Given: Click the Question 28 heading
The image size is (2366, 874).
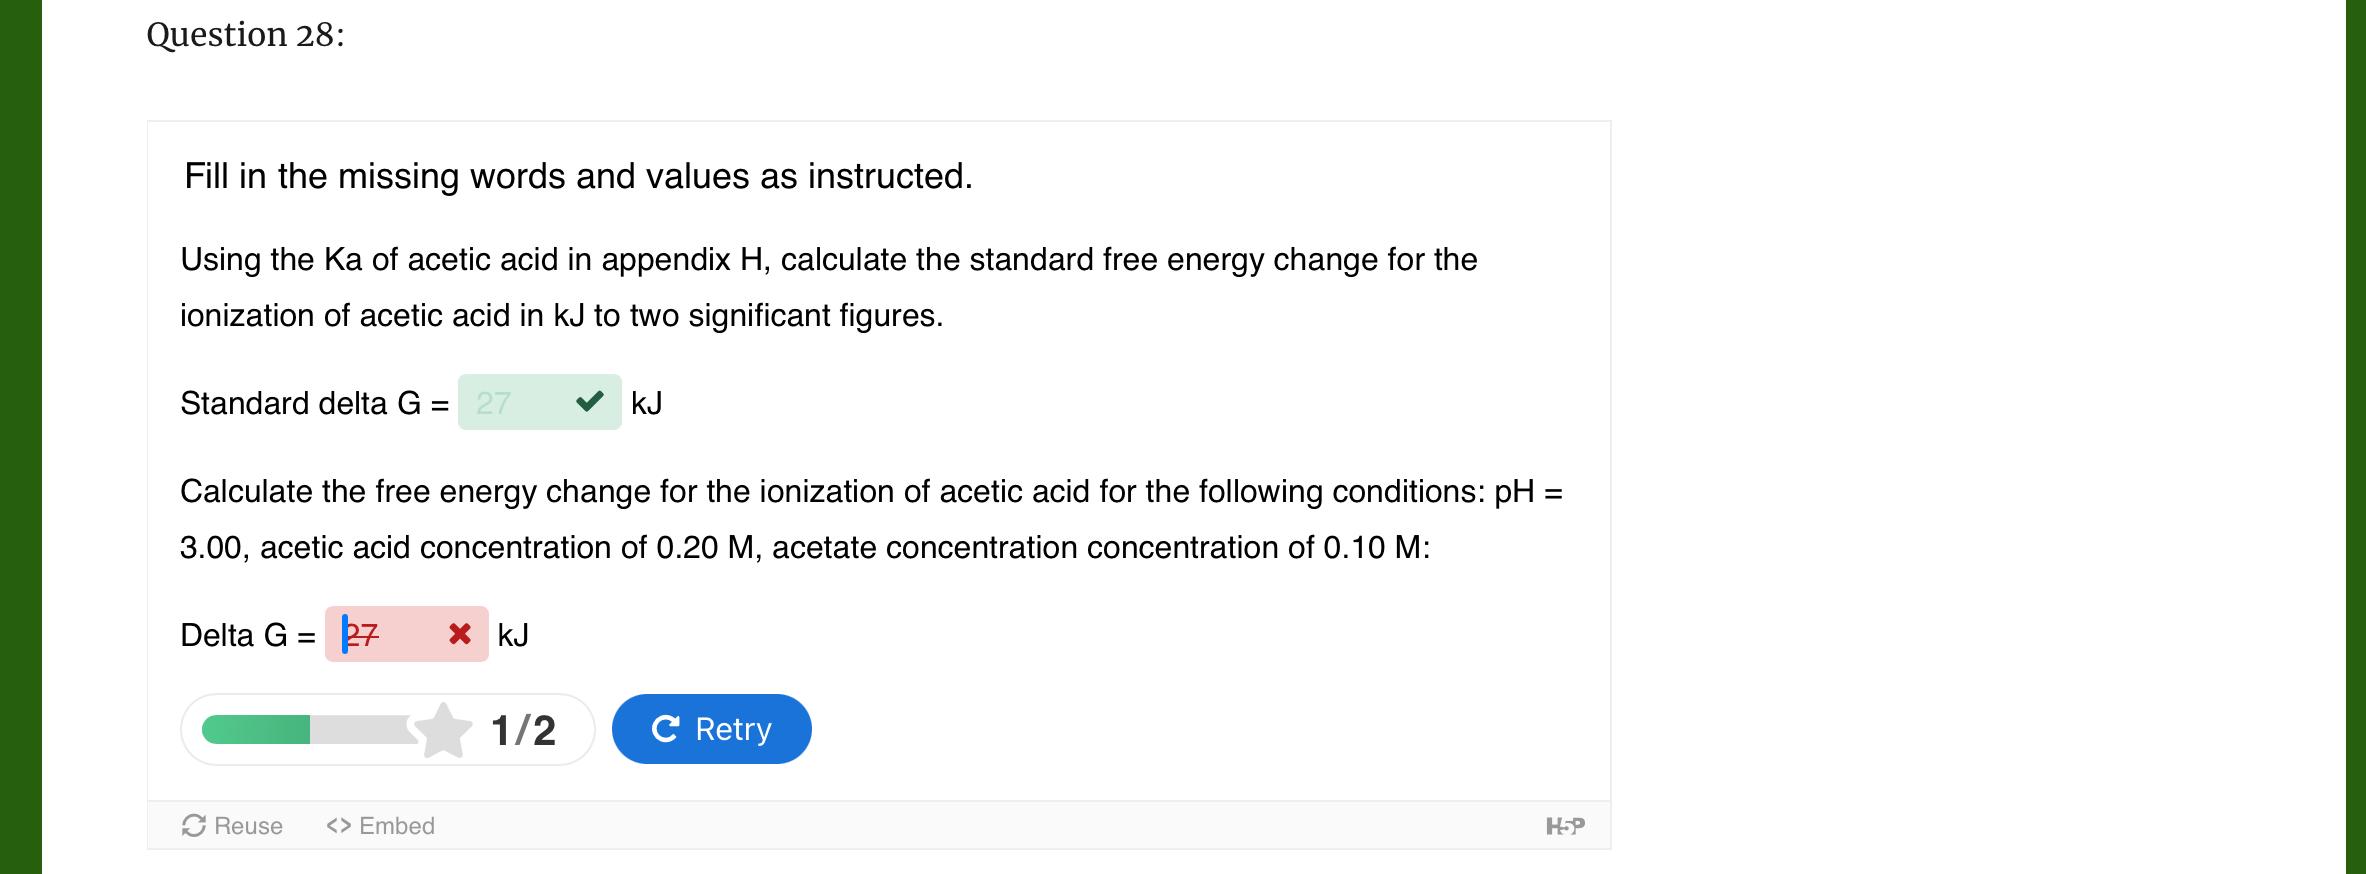Looking at the screenshot, I should pos(245,35).
